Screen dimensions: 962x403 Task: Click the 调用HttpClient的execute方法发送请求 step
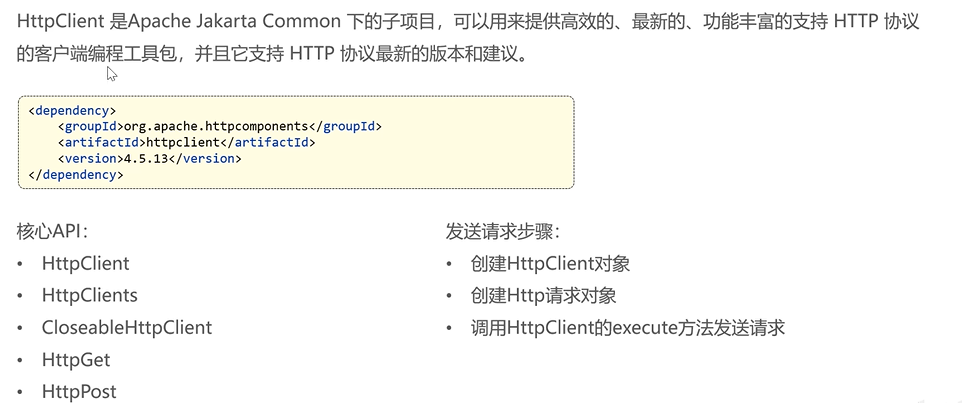point(628,327)
